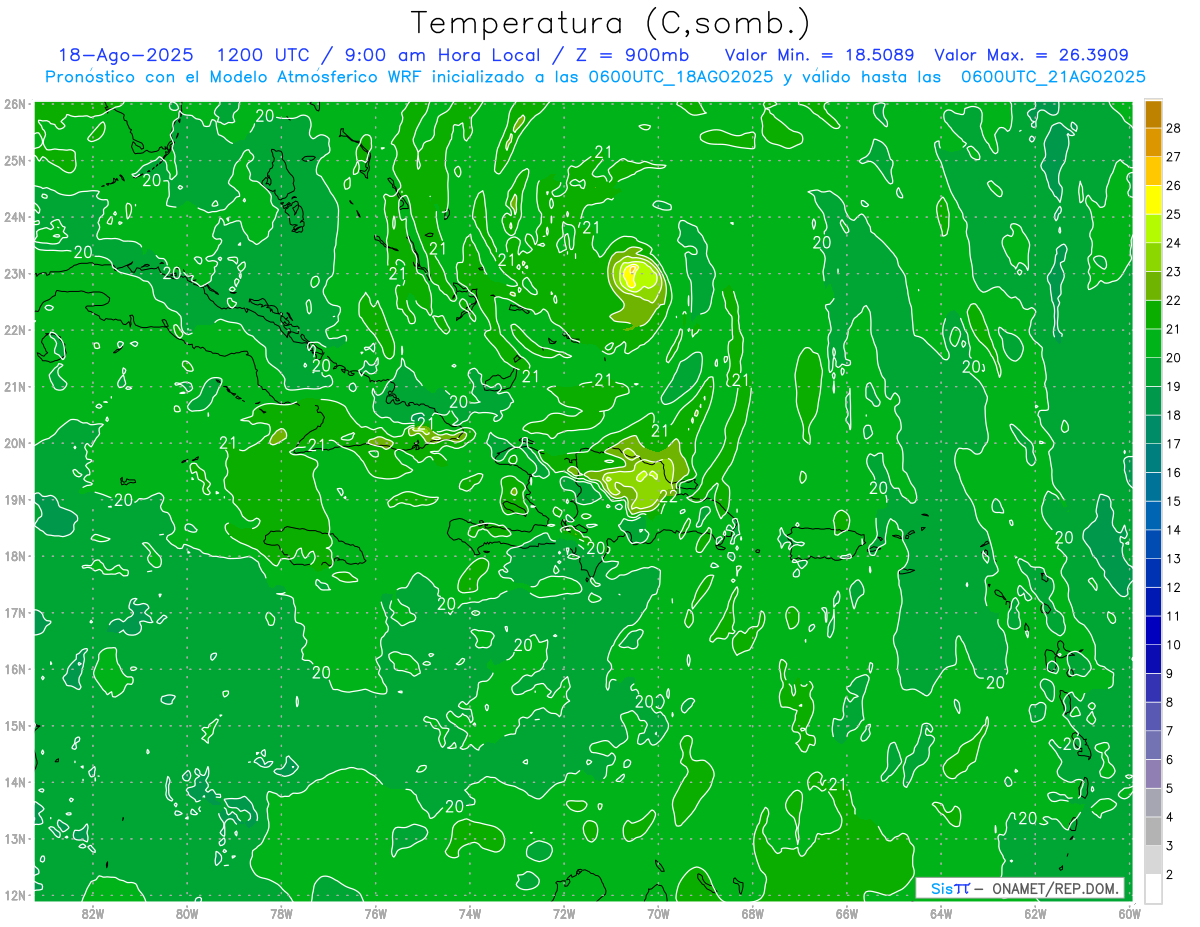This screenshot has height=927, width=1200.
Task: Click the "82W" longitude axis label
Action: [93, 913]
